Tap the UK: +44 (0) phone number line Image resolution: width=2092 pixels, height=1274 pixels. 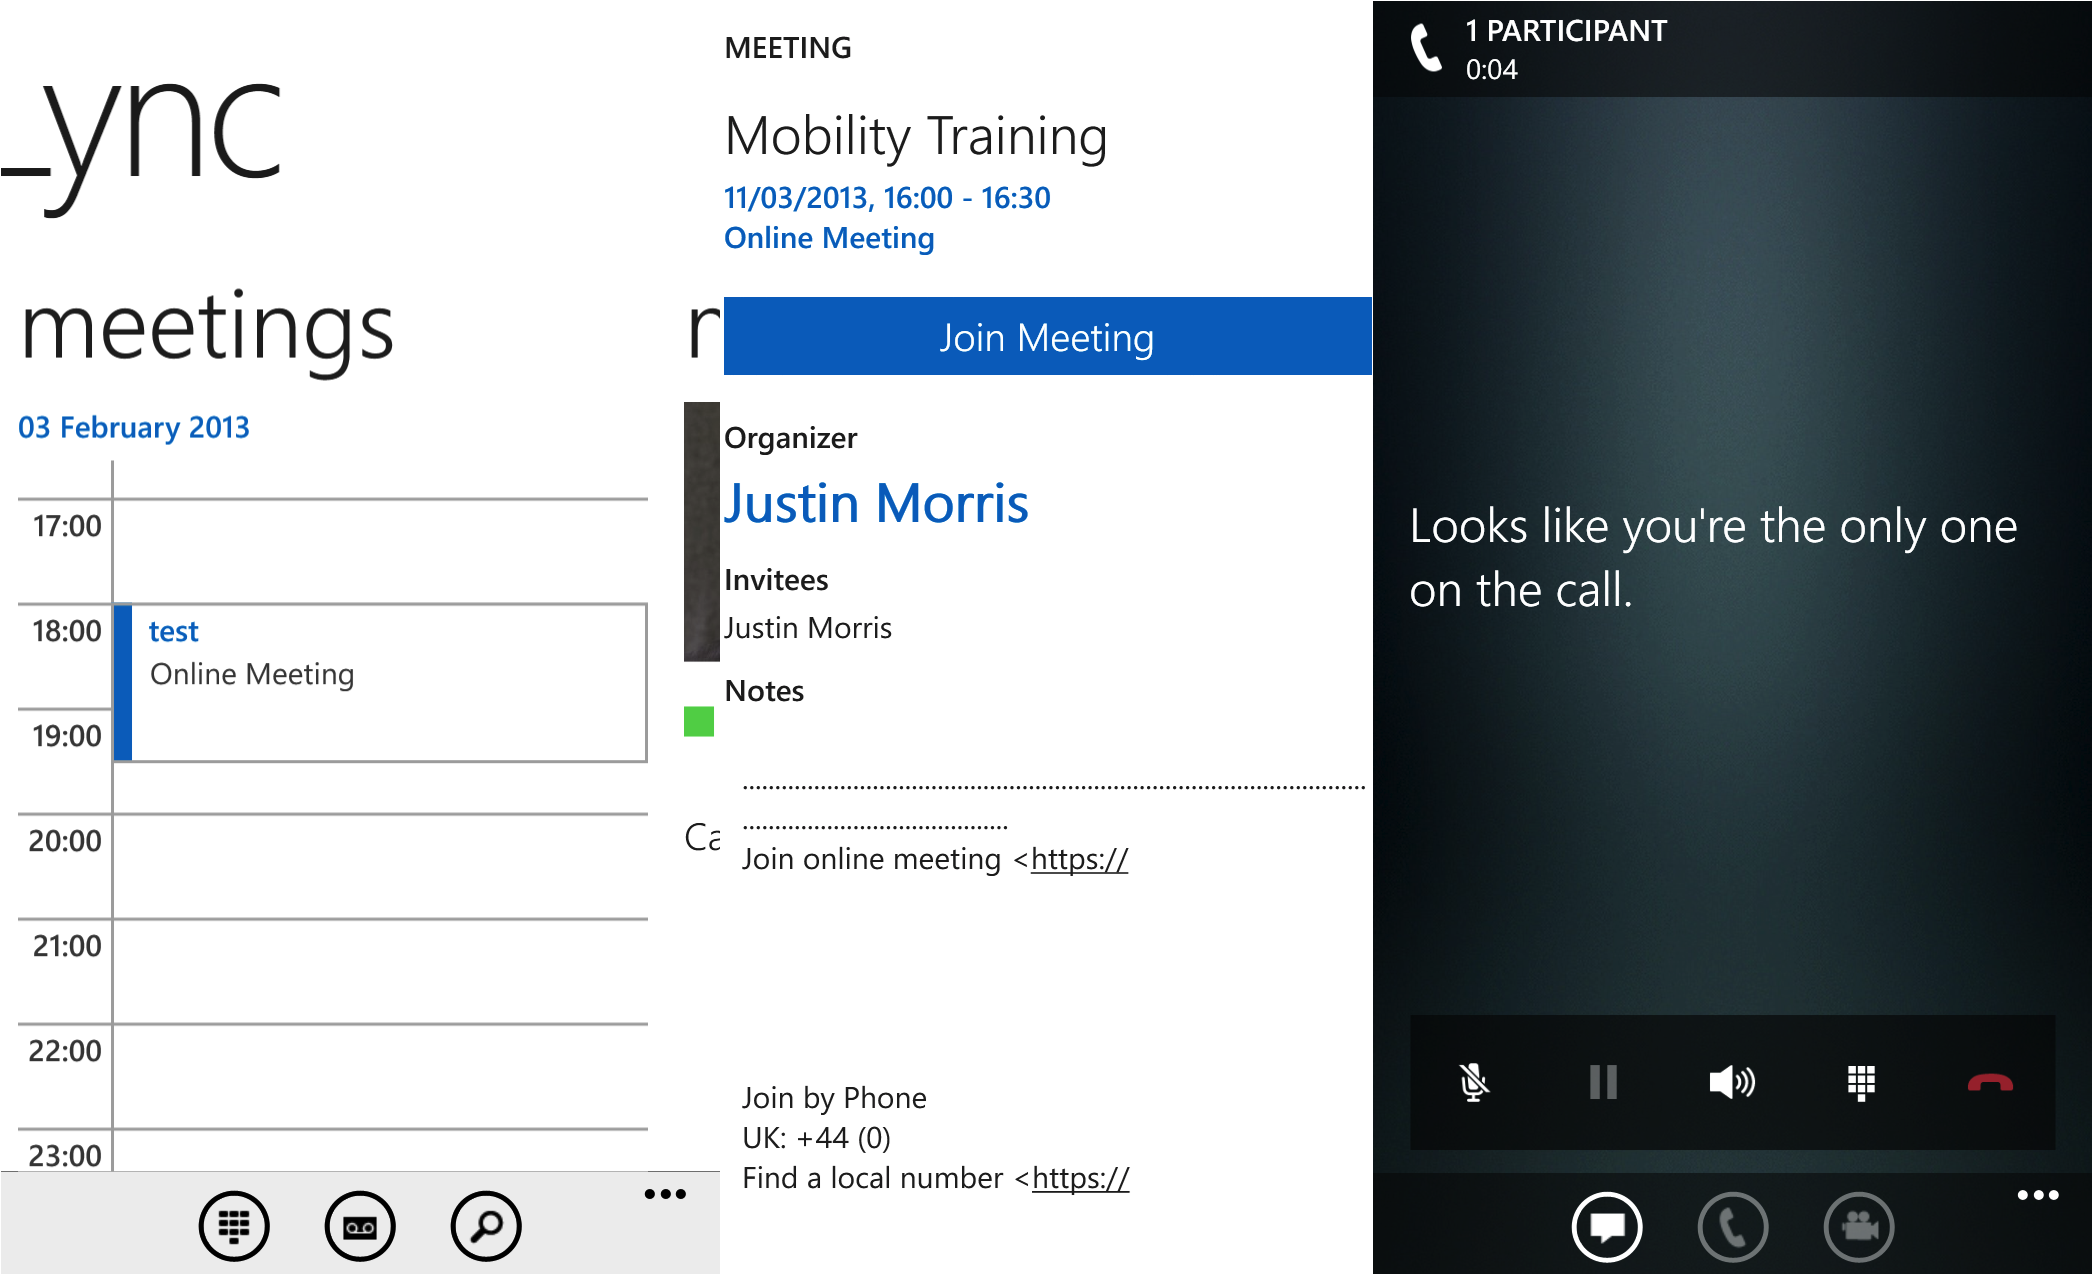pos(816,1138)
